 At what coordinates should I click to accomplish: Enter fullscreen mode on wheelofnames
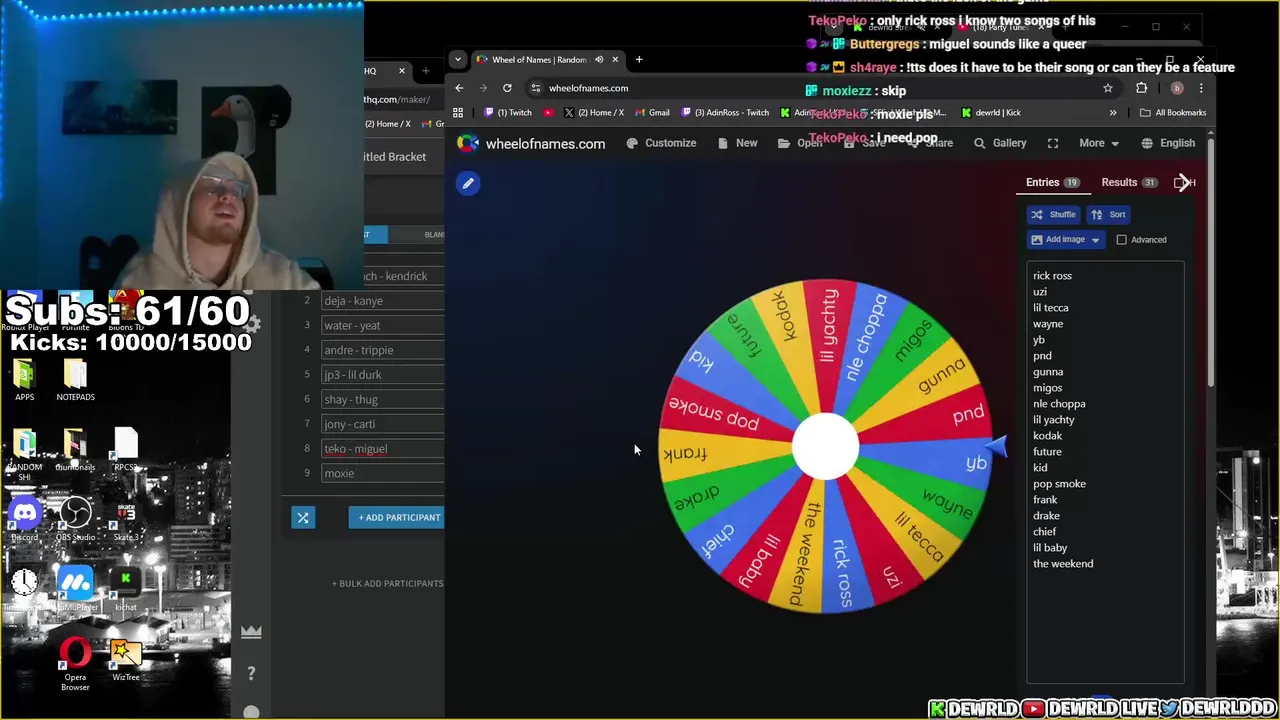[1053, 143]
